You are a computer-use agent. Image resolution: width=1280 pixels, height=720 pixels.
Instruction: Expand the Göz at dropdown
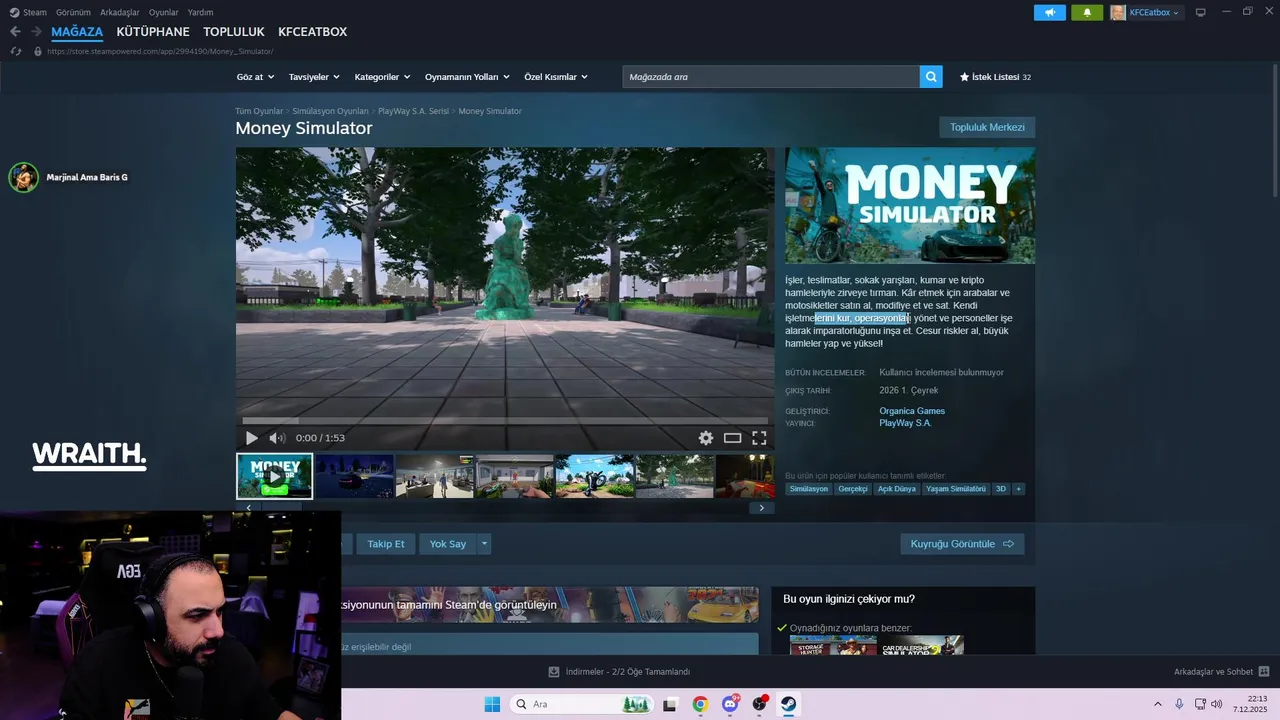coord(255,77)
